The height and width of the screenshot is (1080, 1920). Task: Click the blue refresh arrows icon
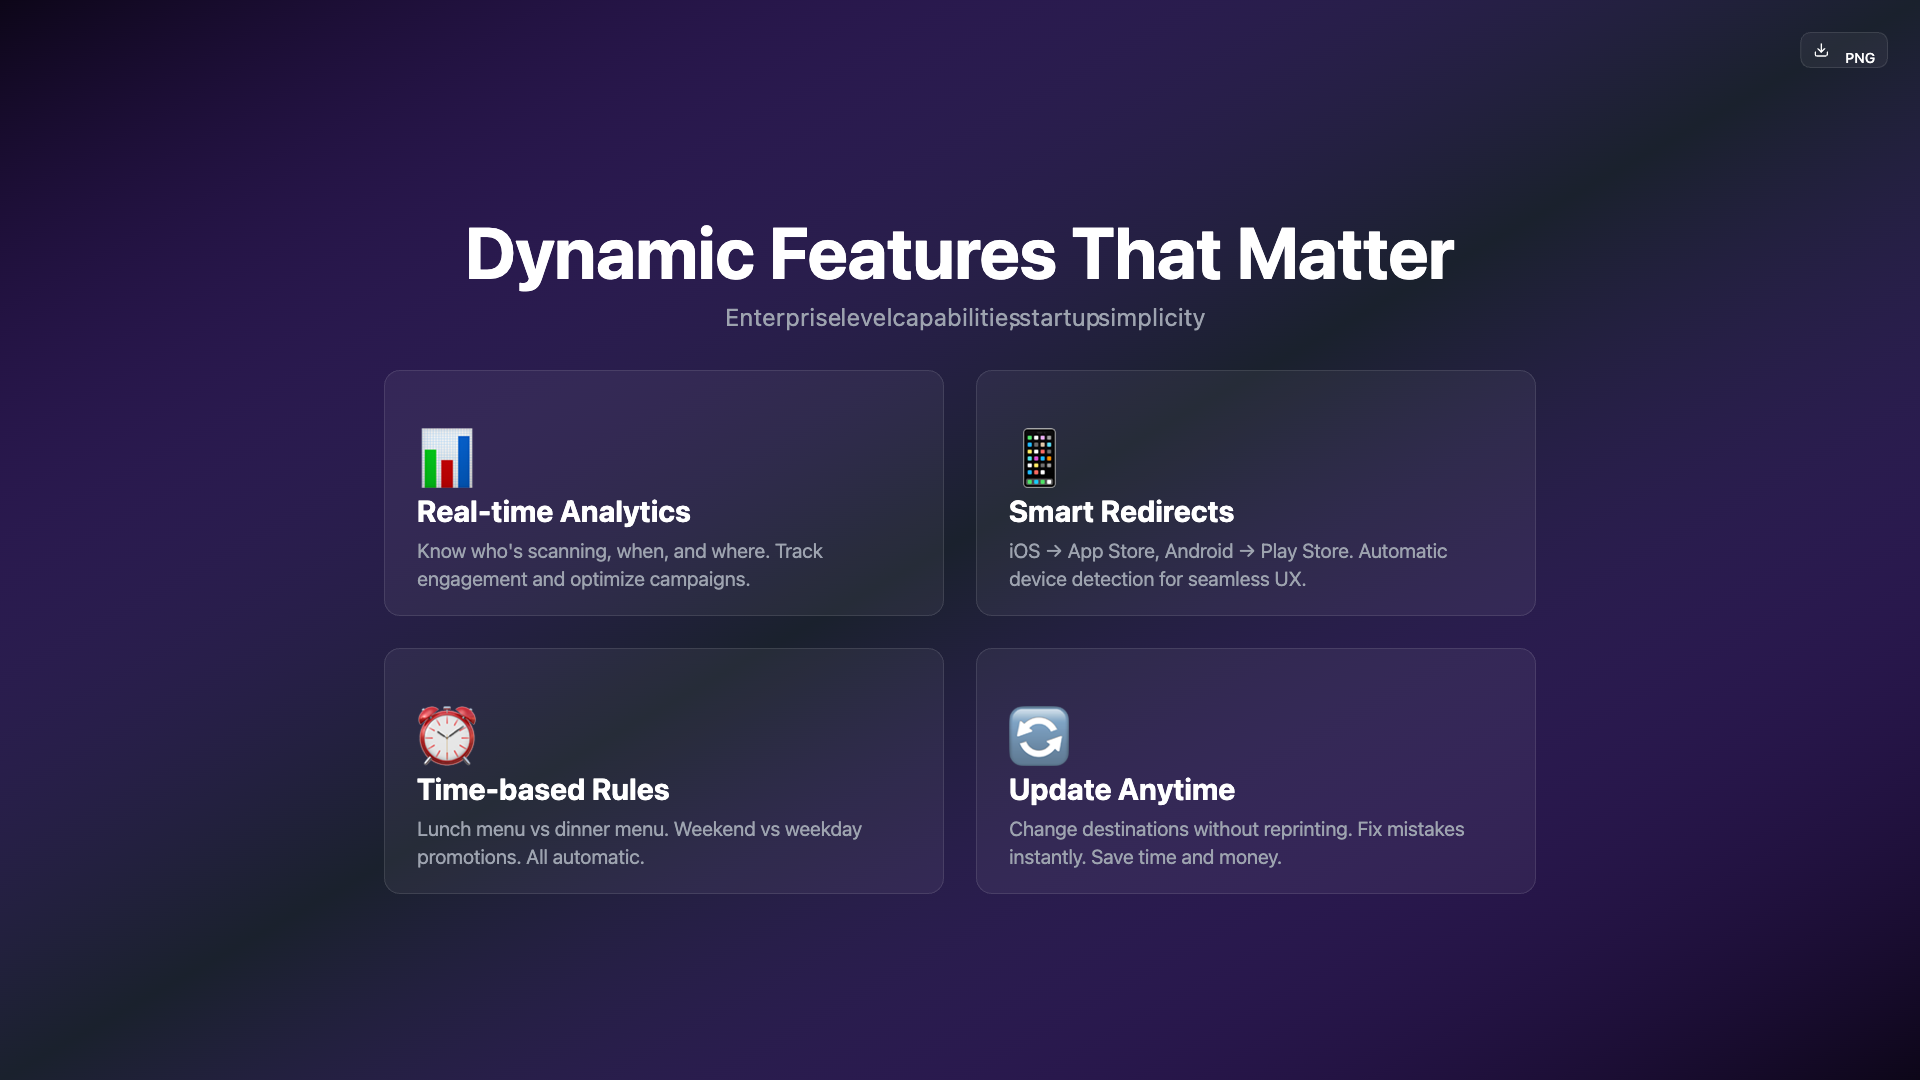(1039, 736)
